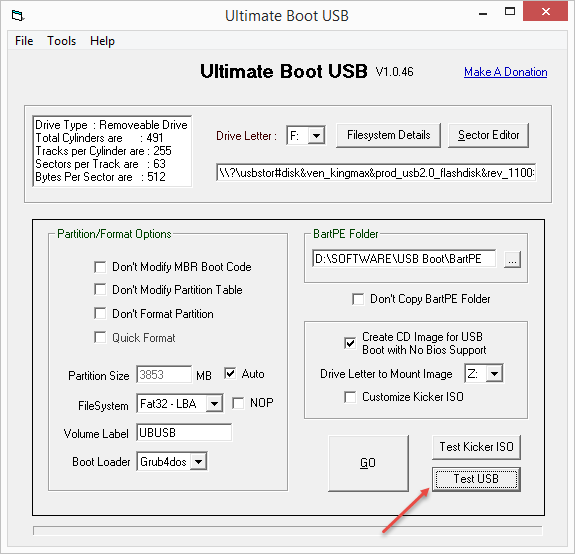Click the Drive Type : Removeable Drive text
575x554 pixels.
coord(111,125)
